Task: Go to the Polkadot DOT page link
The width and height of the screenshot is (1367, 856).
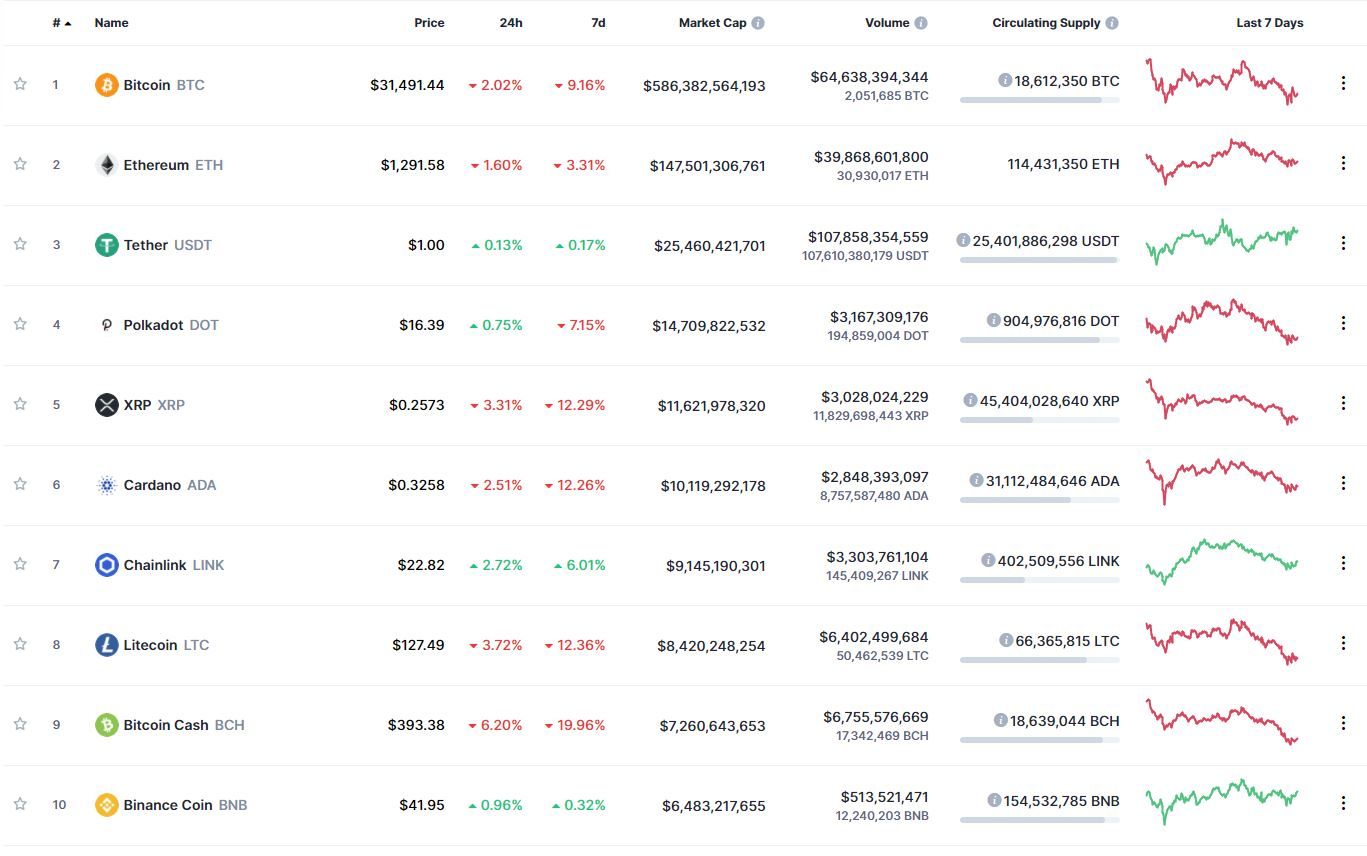Action: [x=171, y=325]
